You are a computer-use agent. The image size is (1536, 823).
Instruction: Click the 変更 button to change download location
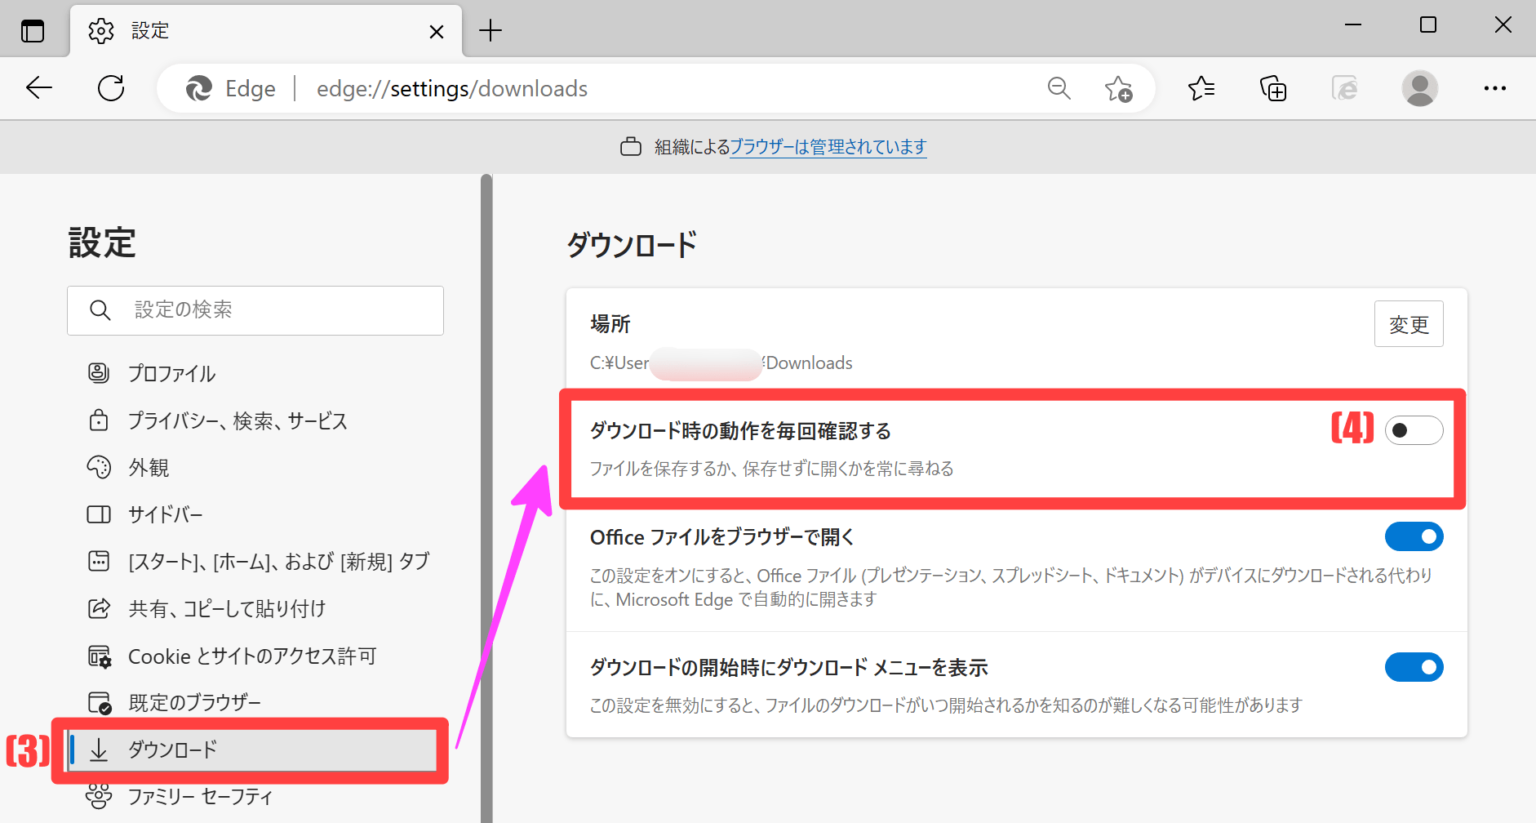[x=1409, y=323]
